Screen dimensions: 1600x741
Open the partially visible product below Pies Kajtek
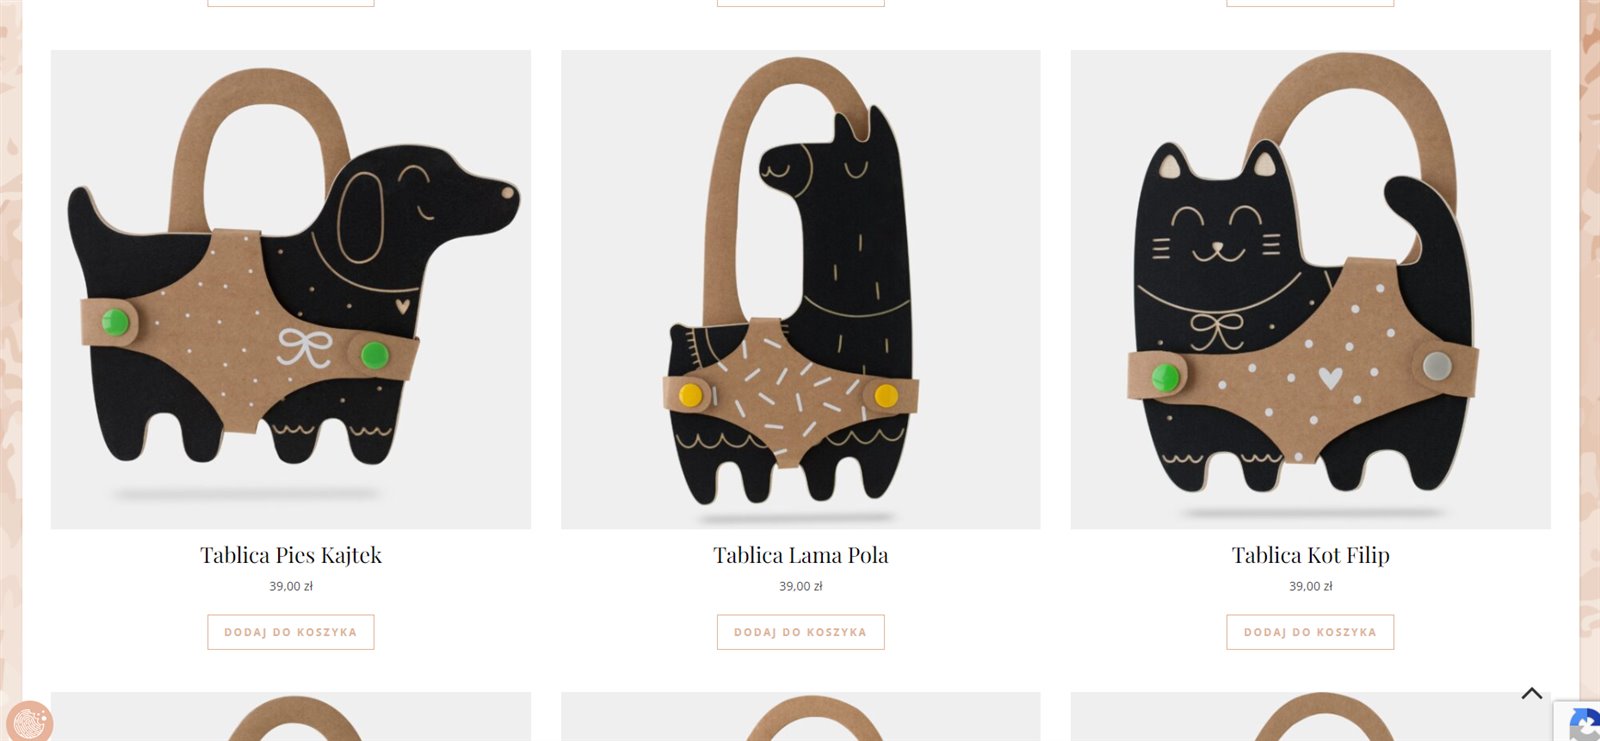click(x=291, y=717)
